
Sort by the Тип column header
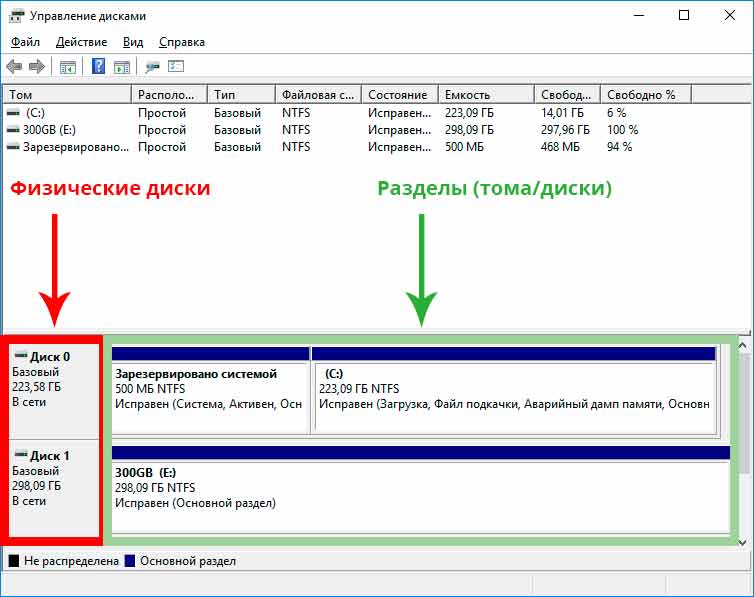coord(241,95)
